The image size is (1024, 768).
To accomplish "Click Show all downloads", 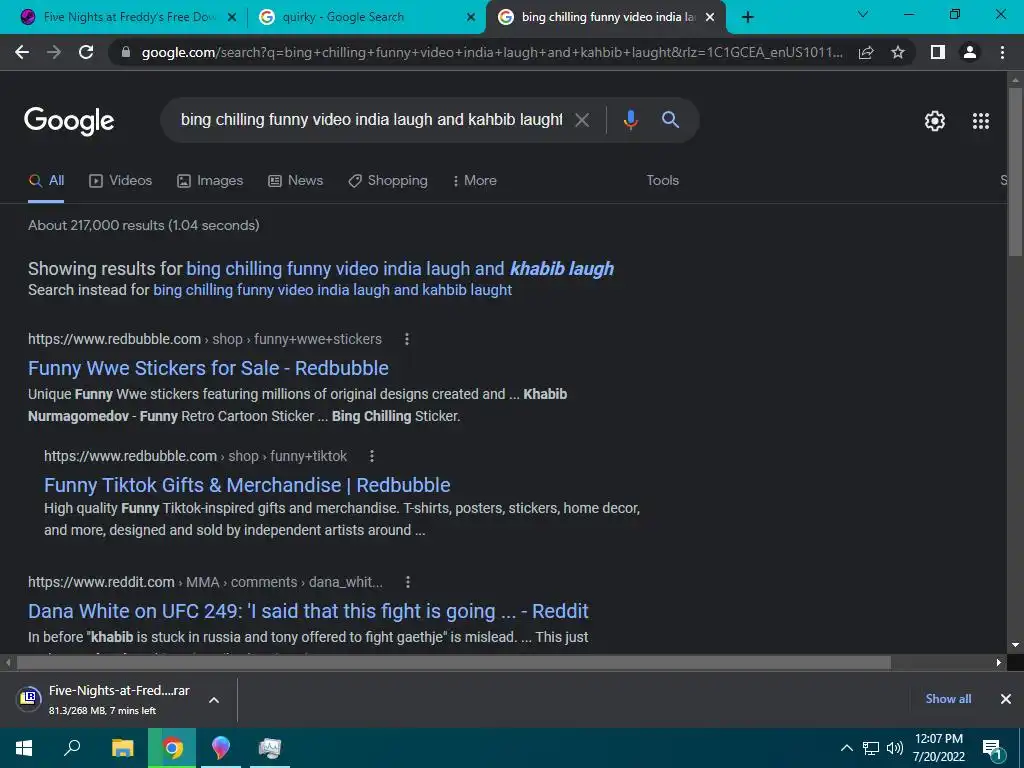I will click(948, 699).
